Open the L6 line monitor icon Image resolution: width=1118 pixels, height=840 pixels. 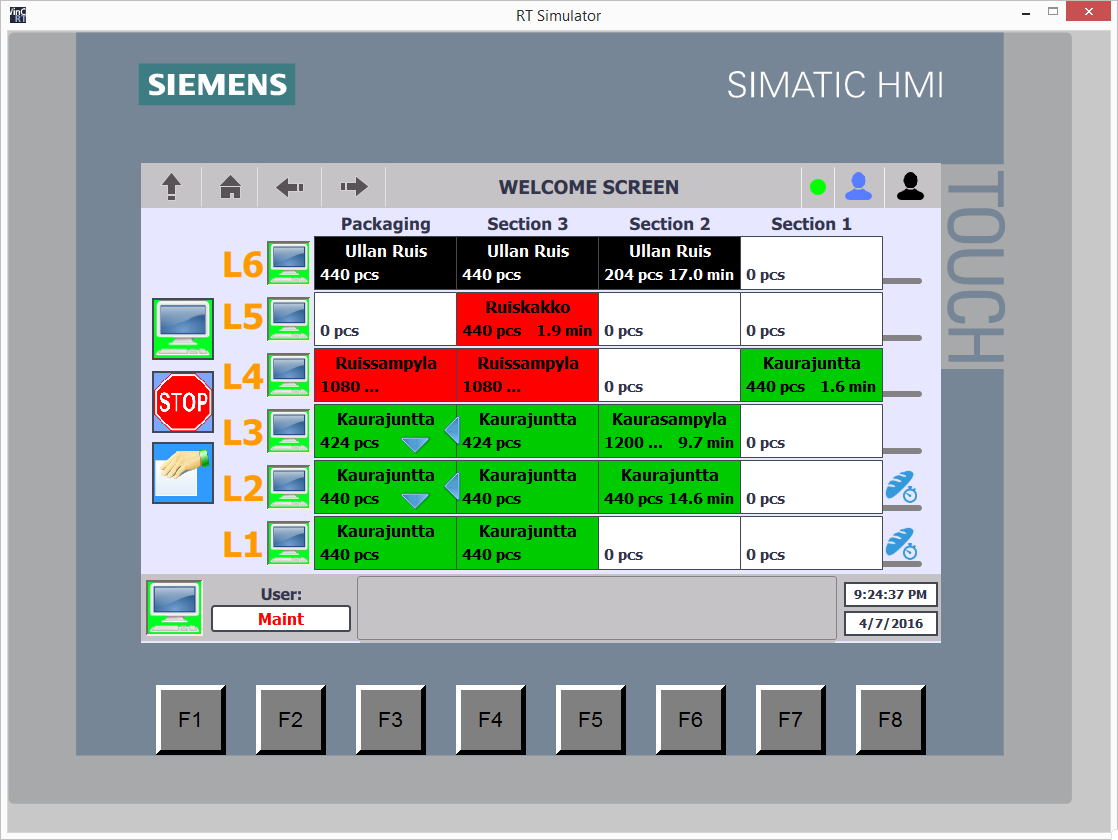coord(289,263)
